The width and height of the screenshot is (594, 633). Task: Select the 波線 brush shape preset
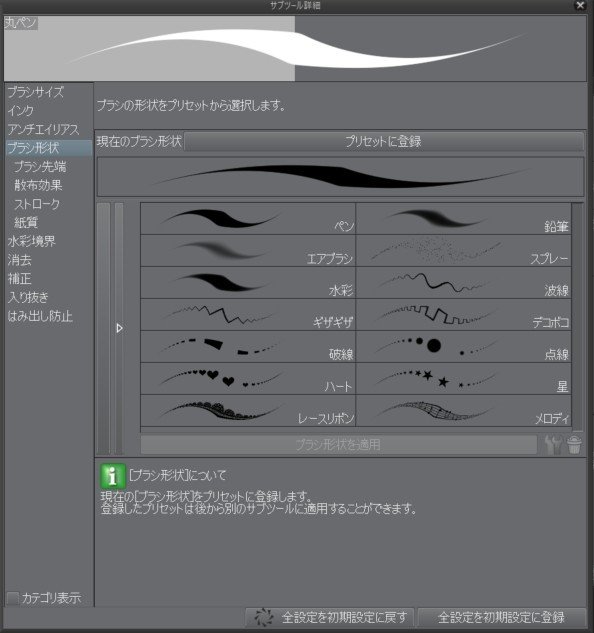[464, 283]
